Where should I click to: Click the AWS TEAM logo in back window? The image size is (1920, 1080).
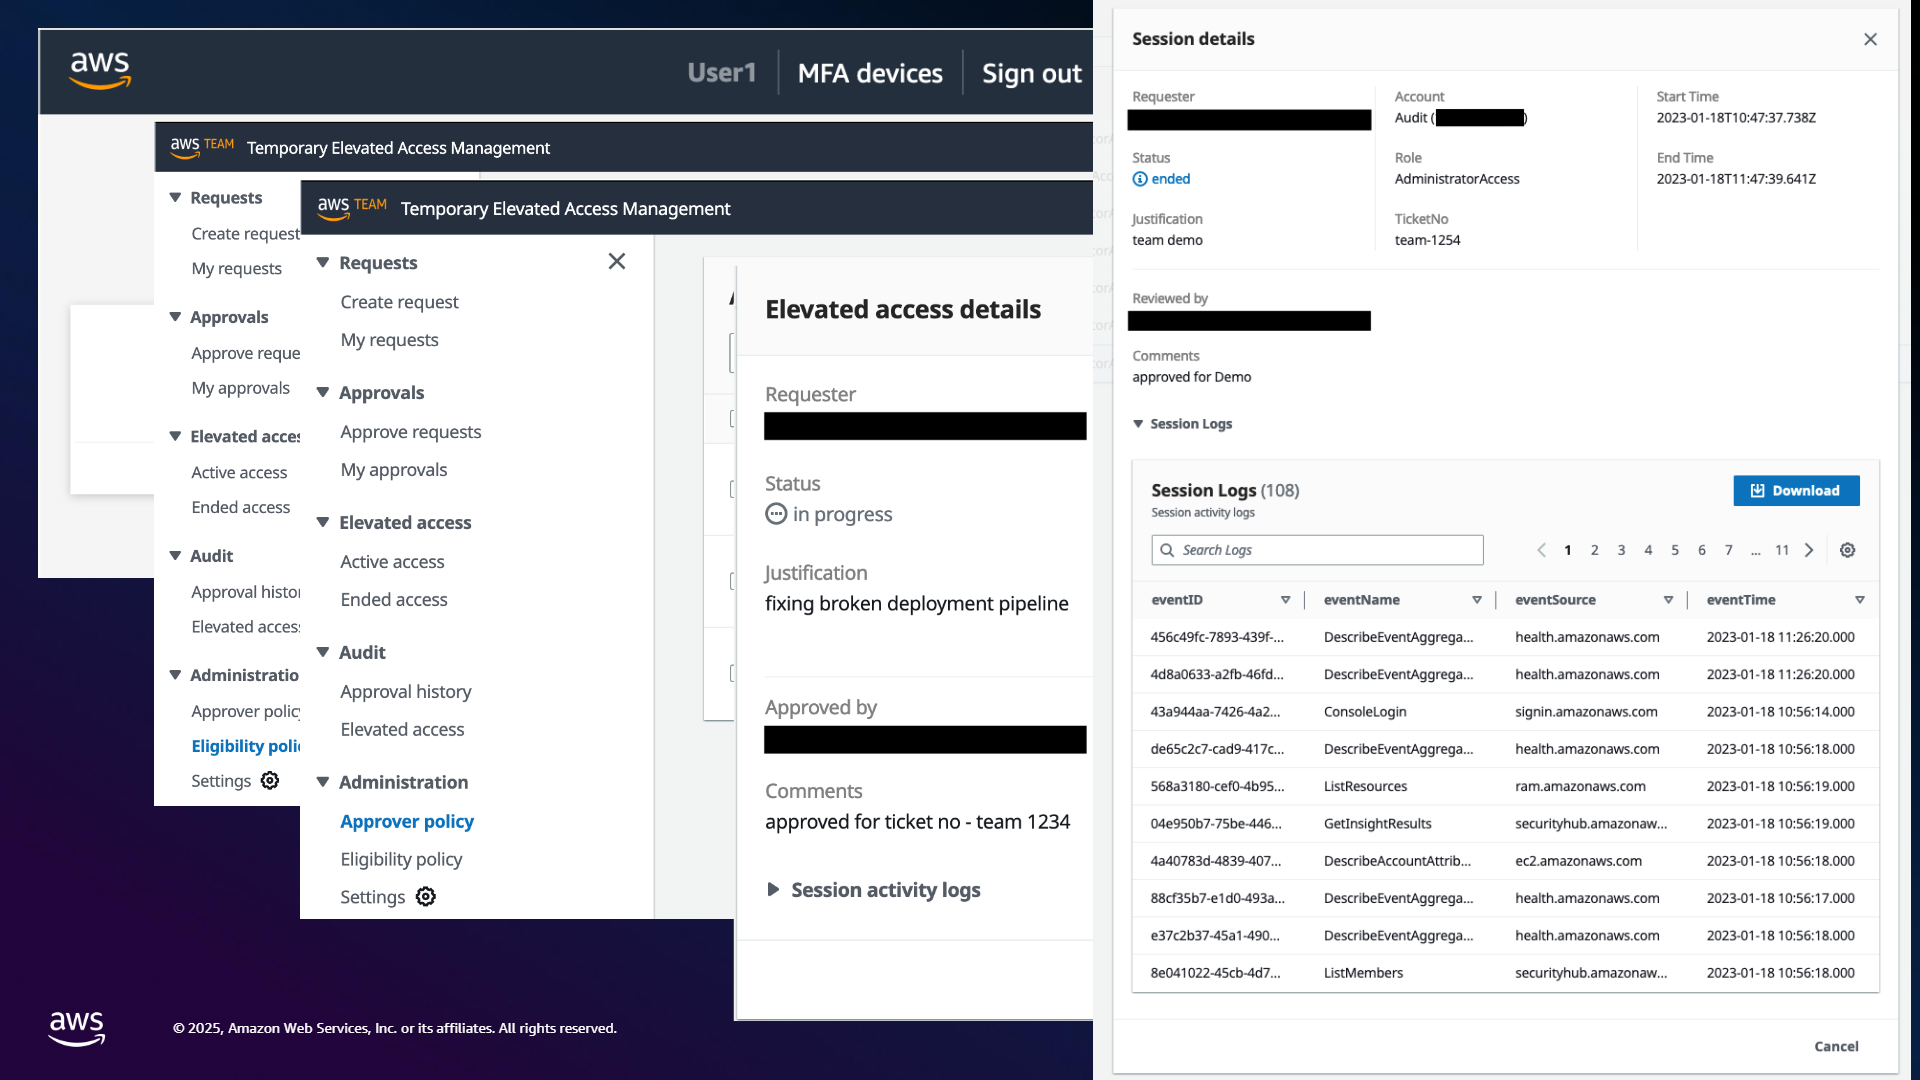pyautogui.click(x=202, y=147)
